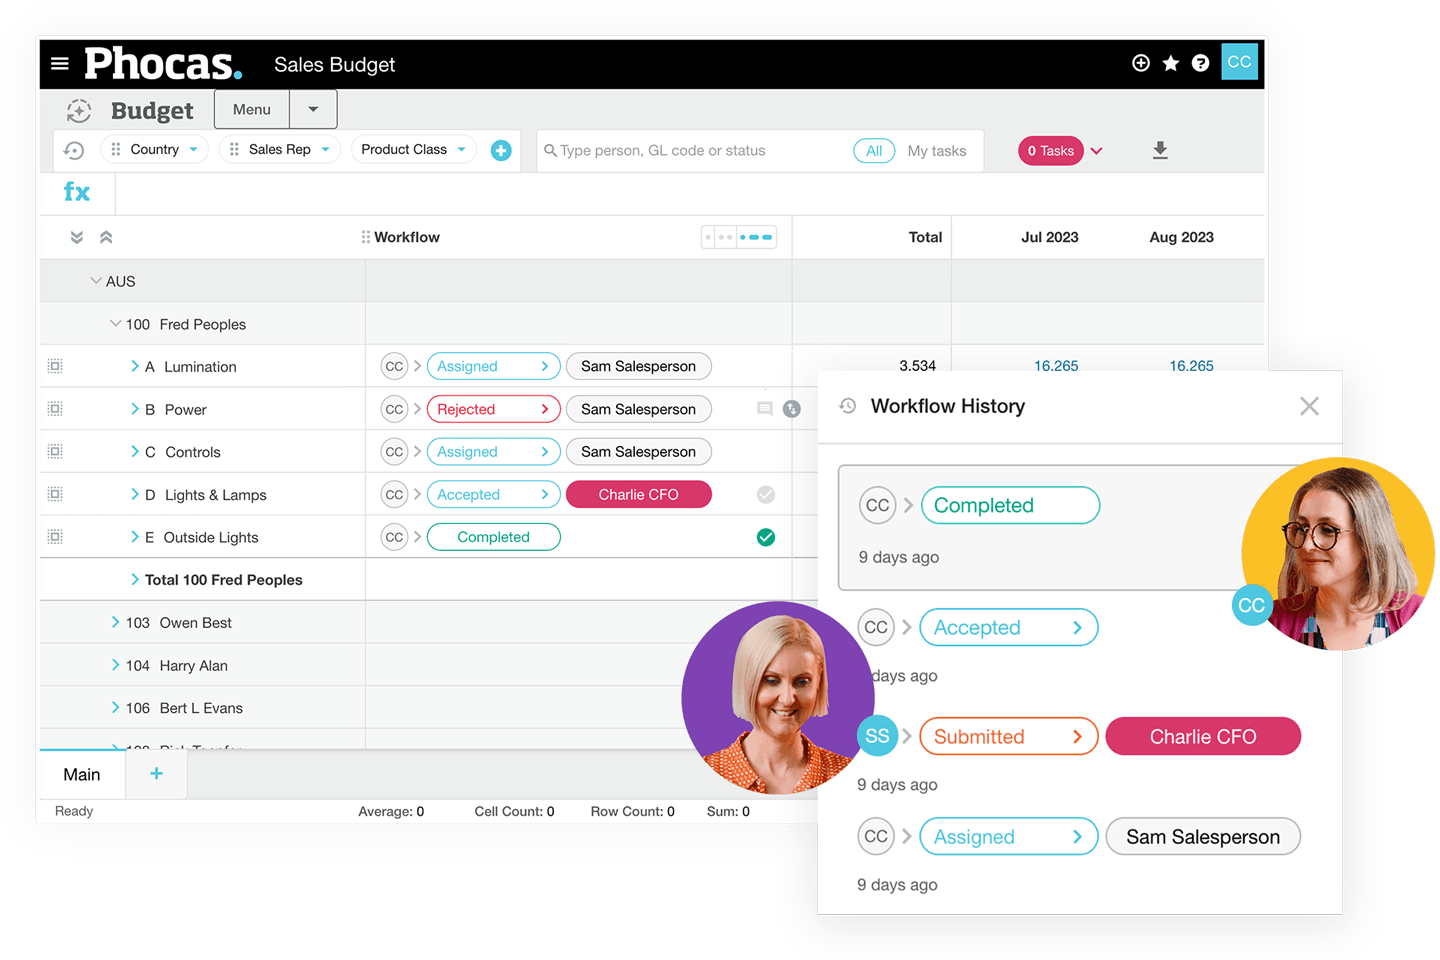Expand all rows with double down chevrons
This screenshot has width=1440, height=960.
coord(77,237)
